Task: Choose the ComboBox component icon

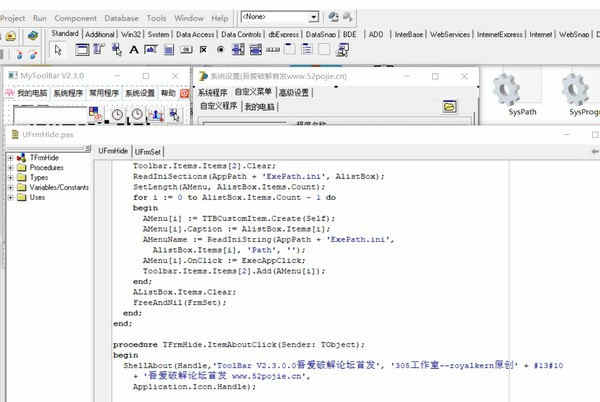Action: tap(255, 50)
